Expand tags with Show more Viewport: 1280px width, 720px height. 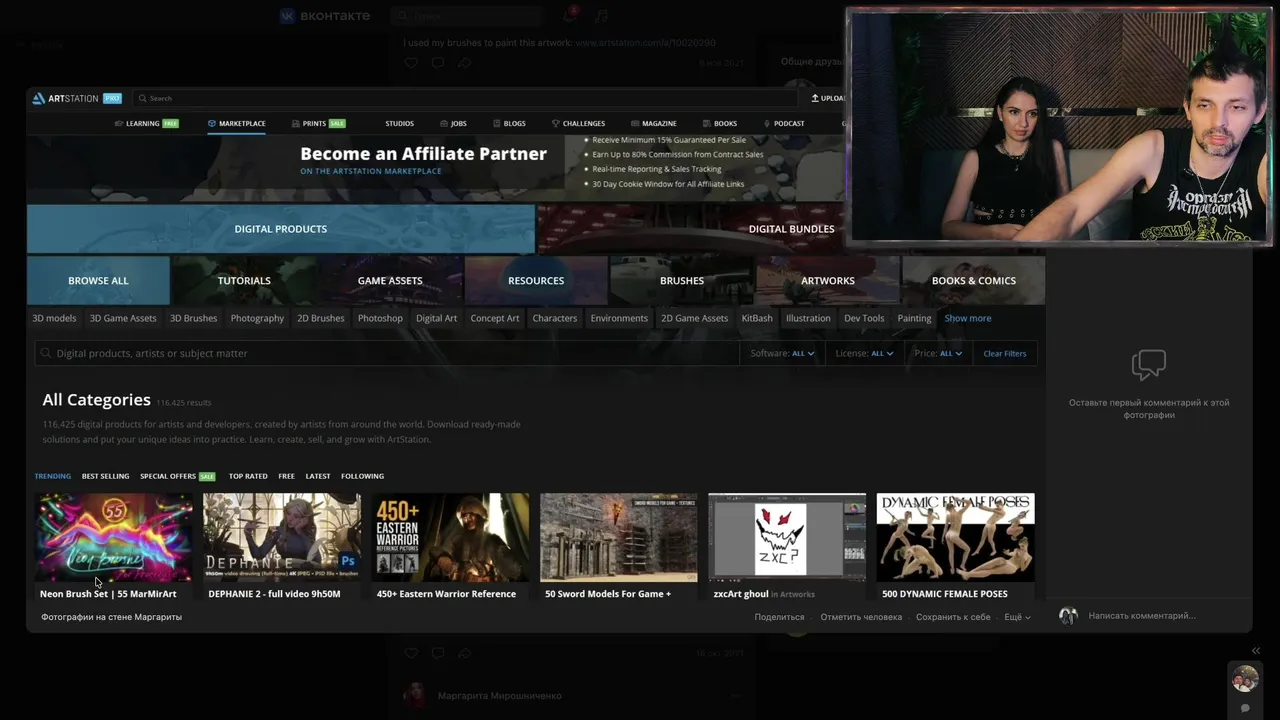coord(968,318)
